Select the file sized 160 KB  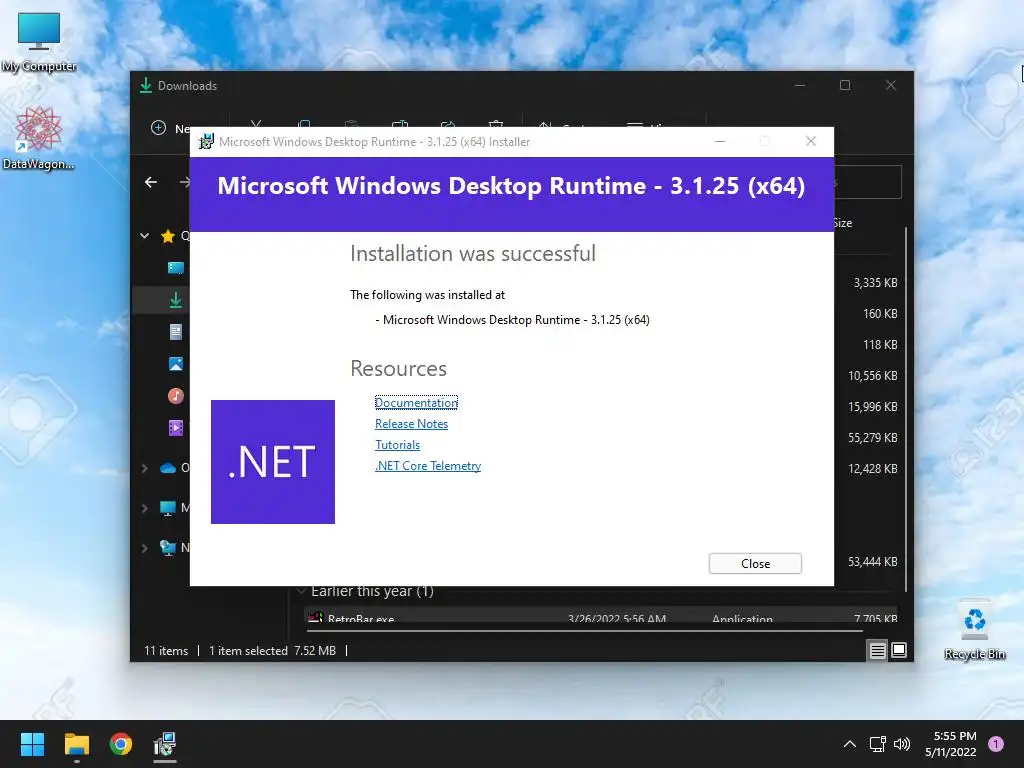880,313
